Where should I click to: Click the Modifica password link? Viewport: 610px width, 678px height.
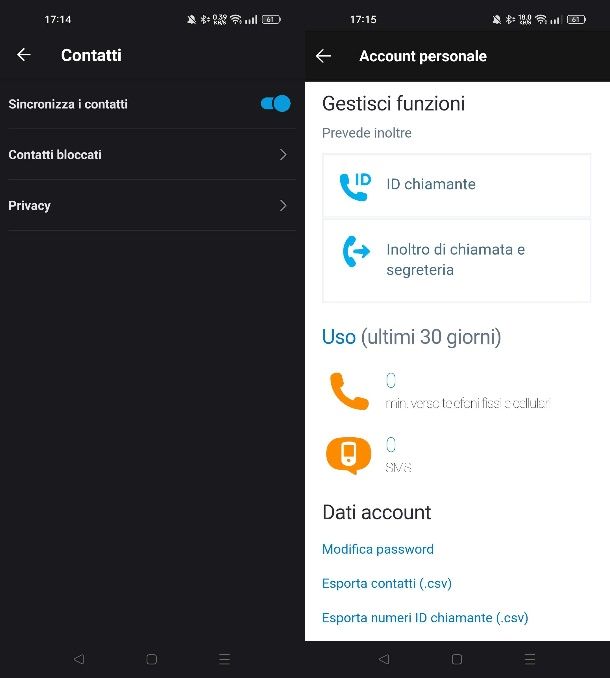coord(378,549)
